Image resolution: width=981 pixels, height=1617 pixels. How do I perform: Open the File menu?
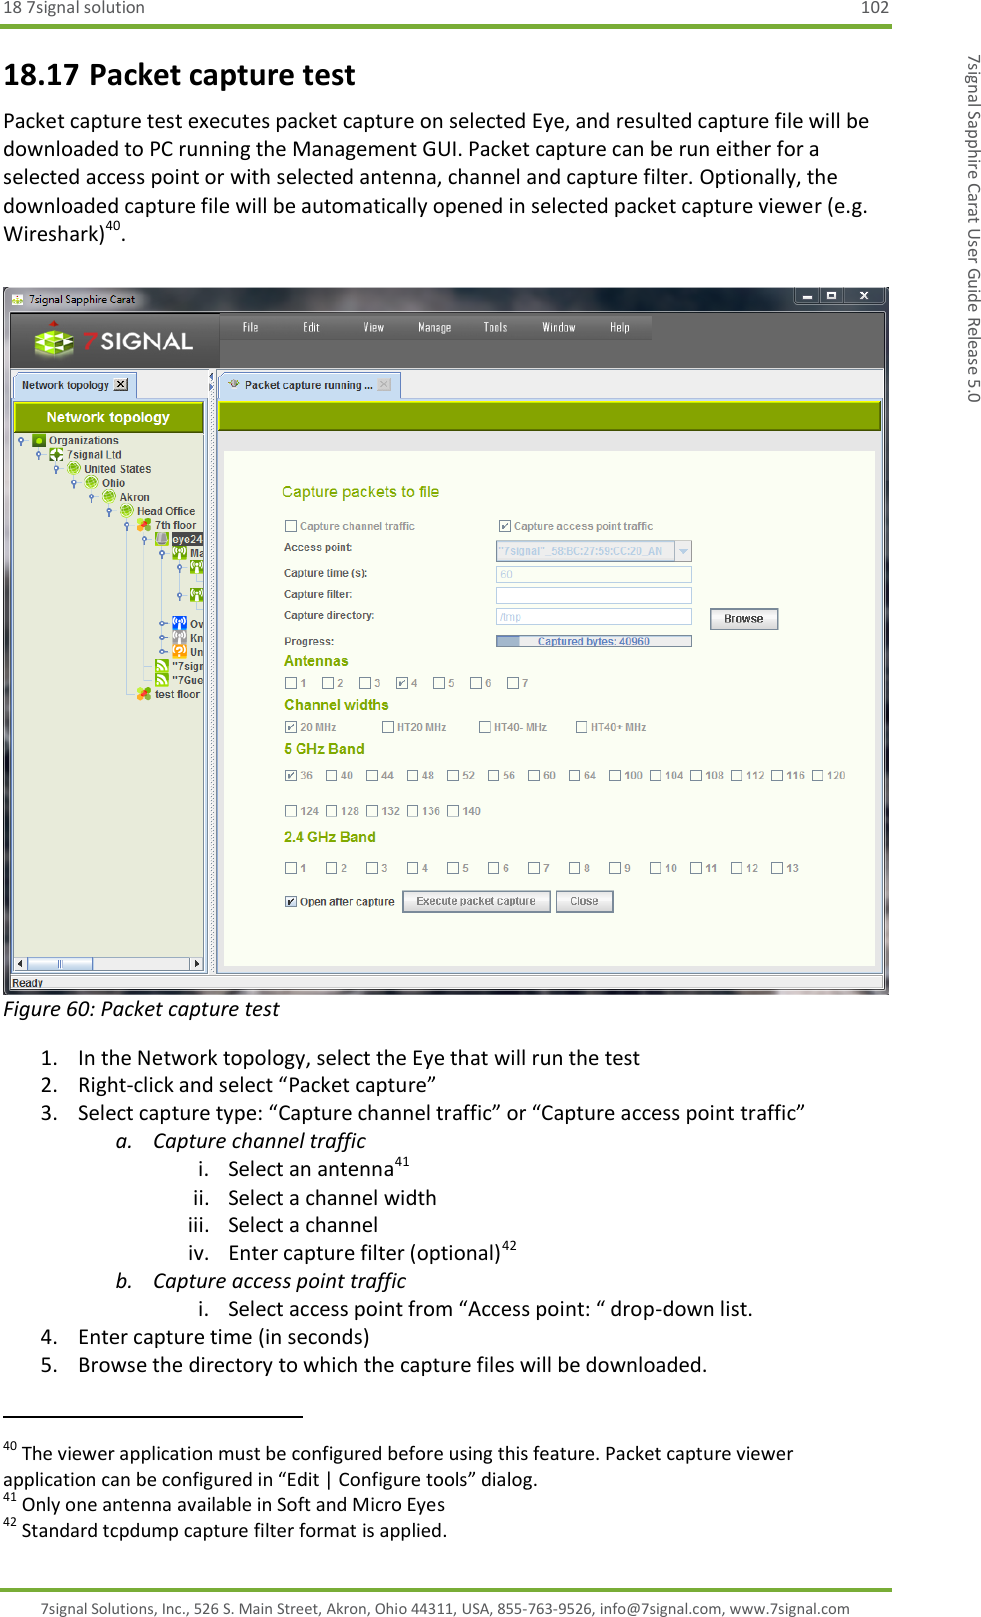pos(250,327)
